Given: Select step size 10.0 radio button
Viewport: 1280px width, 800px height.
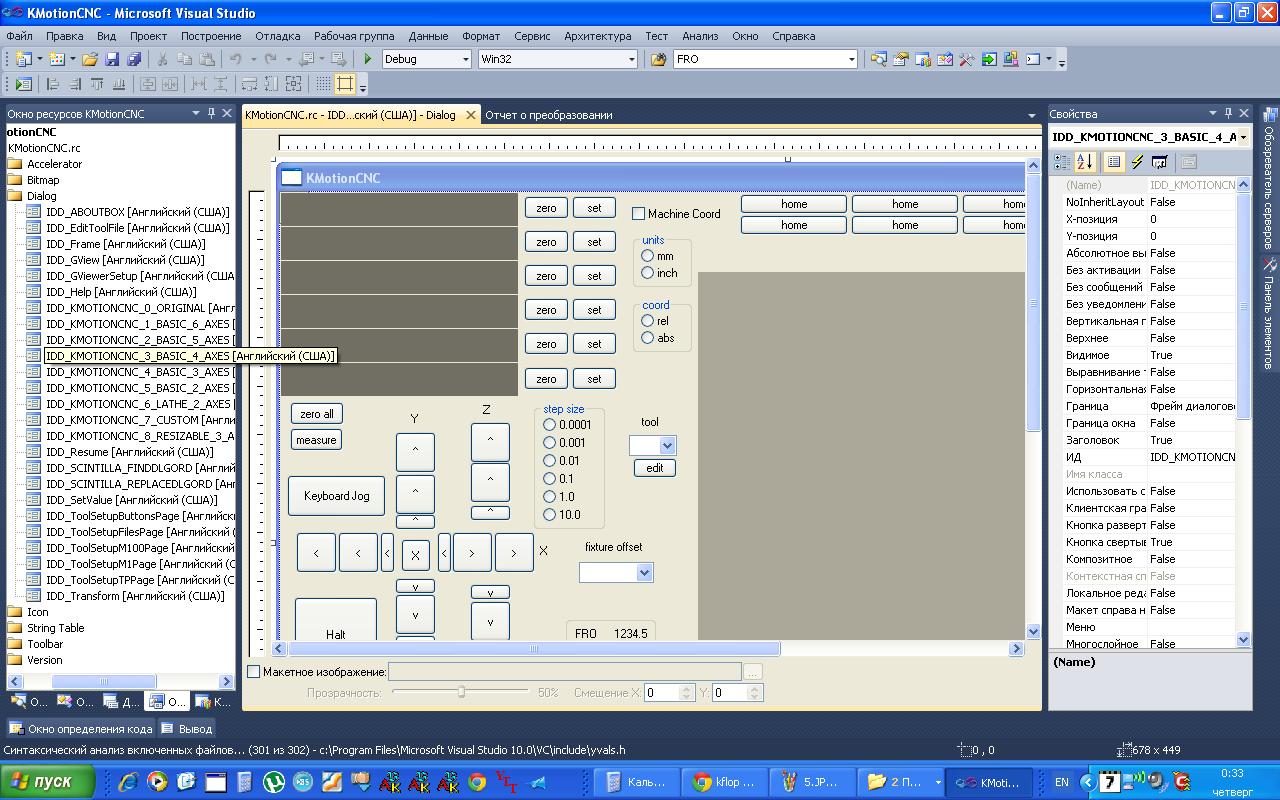Looking at the screenshot, I should [549, 515].
